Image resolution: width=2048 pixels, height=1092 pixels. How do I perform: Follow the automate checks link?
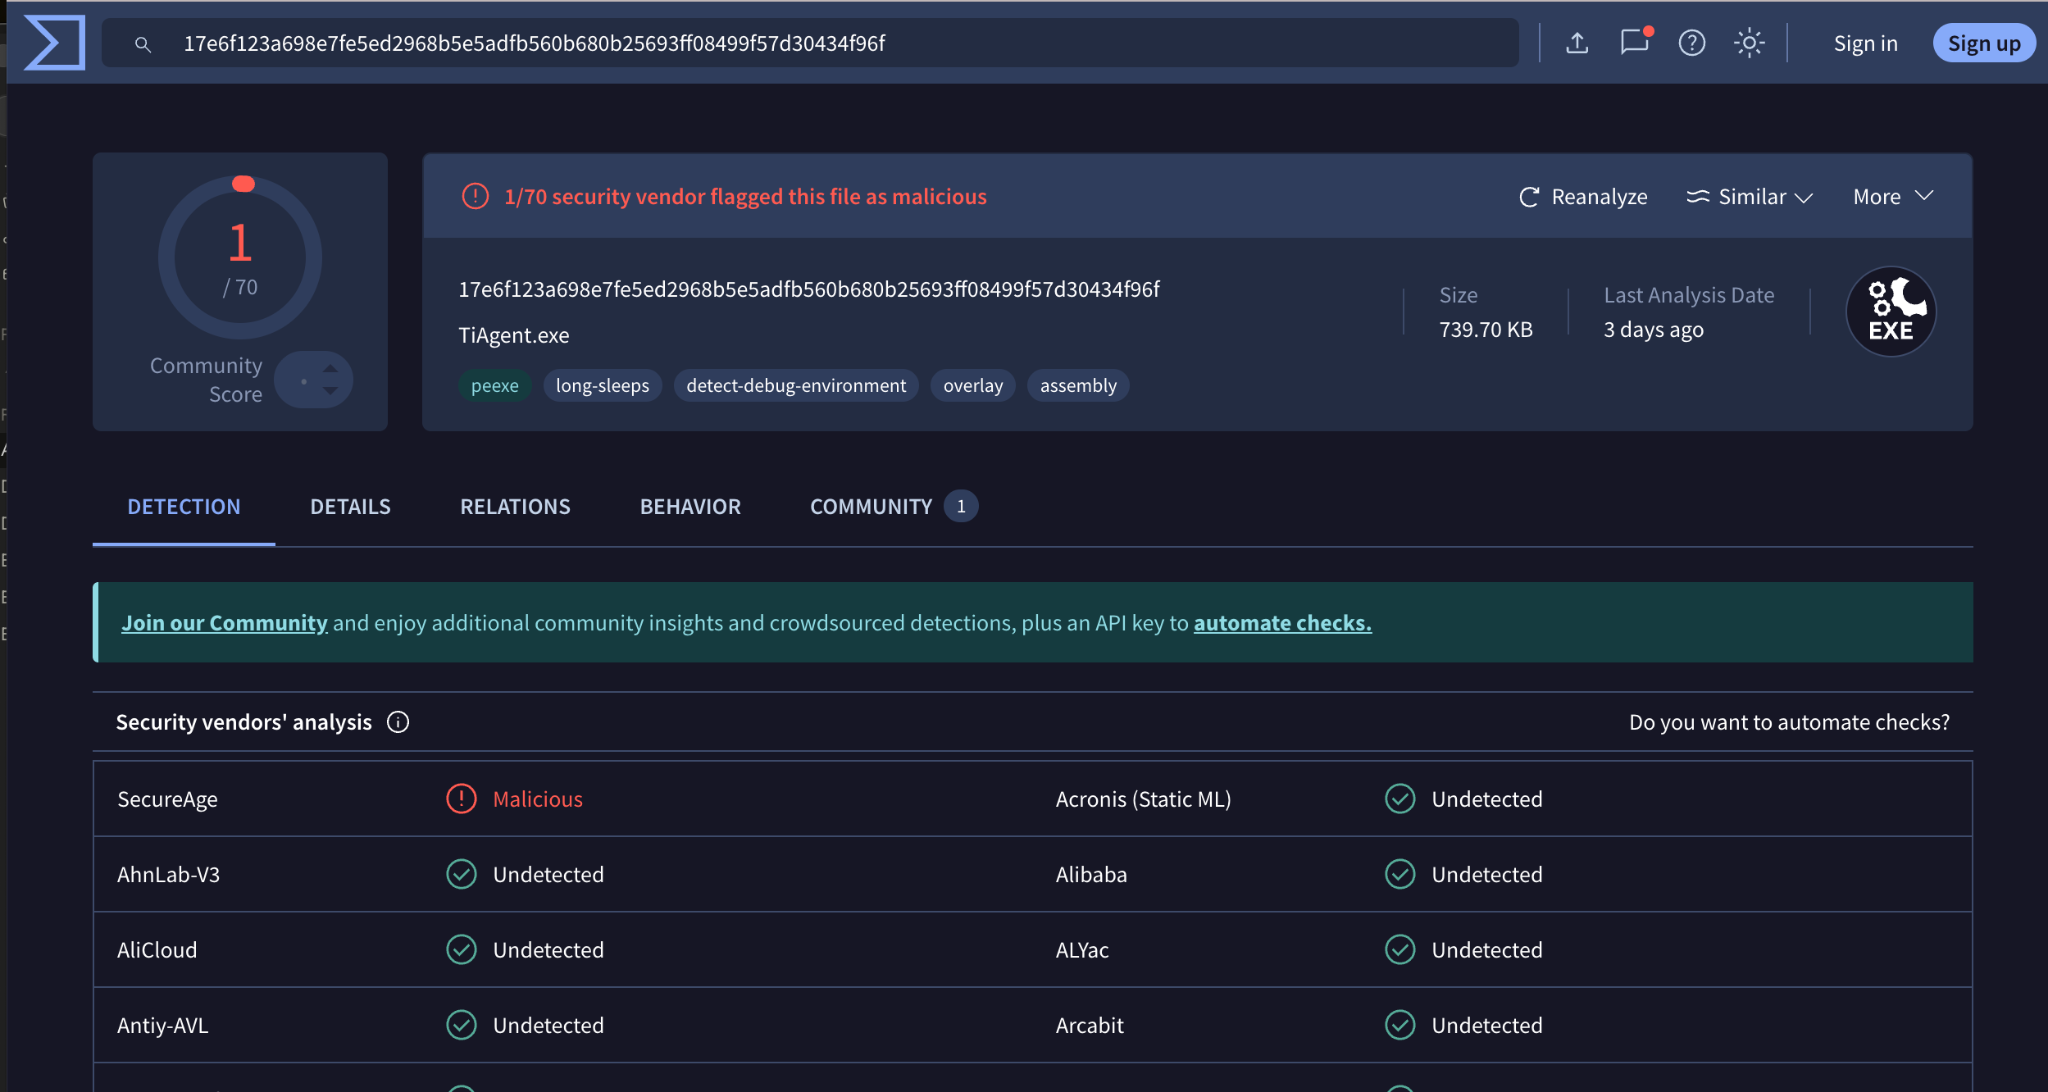(1282, 622)
